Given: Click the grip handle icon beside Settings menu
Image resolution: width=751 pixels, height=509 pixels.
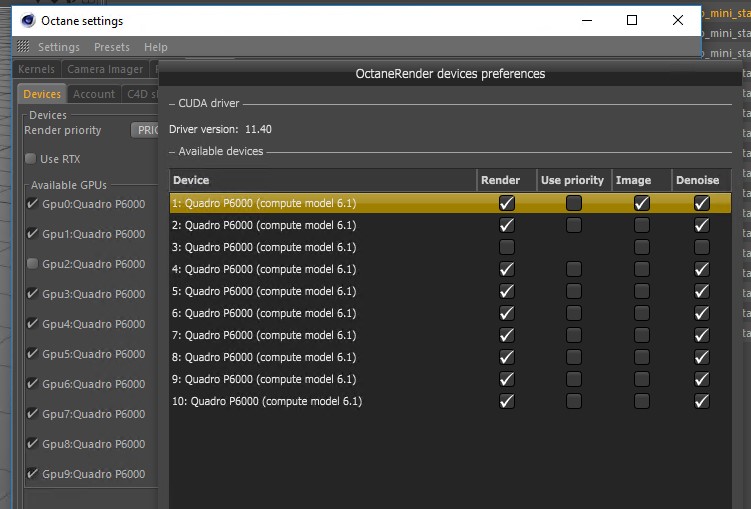Looking at the screenshot, I should coord(23,46).
